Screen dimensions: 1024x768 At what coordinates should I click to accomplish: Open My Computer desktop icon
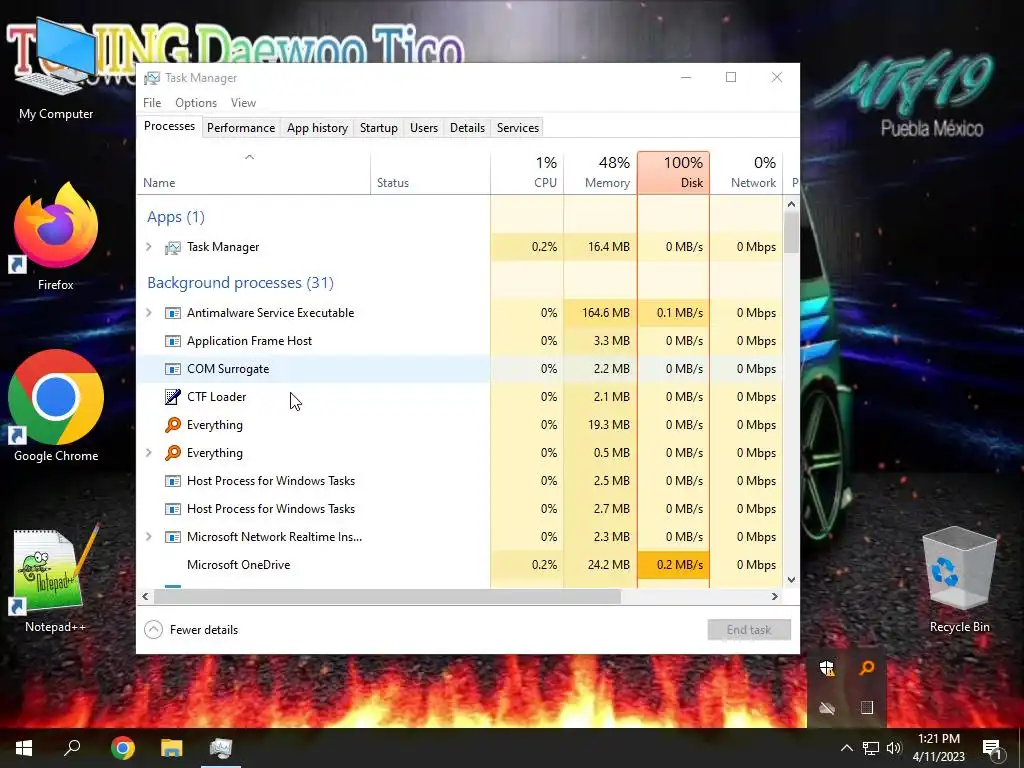(56, 69)
